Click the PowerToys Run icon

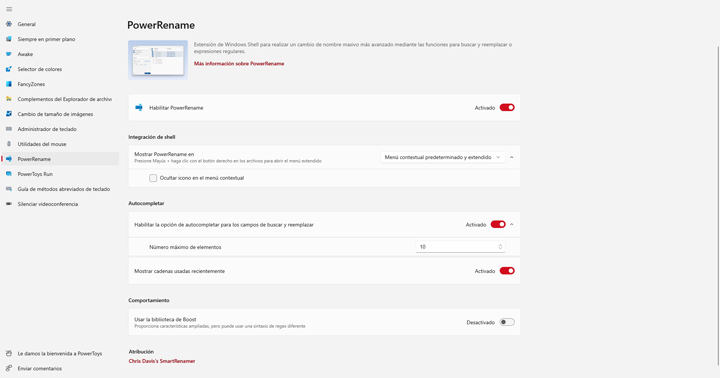click(x=9, y=174)
